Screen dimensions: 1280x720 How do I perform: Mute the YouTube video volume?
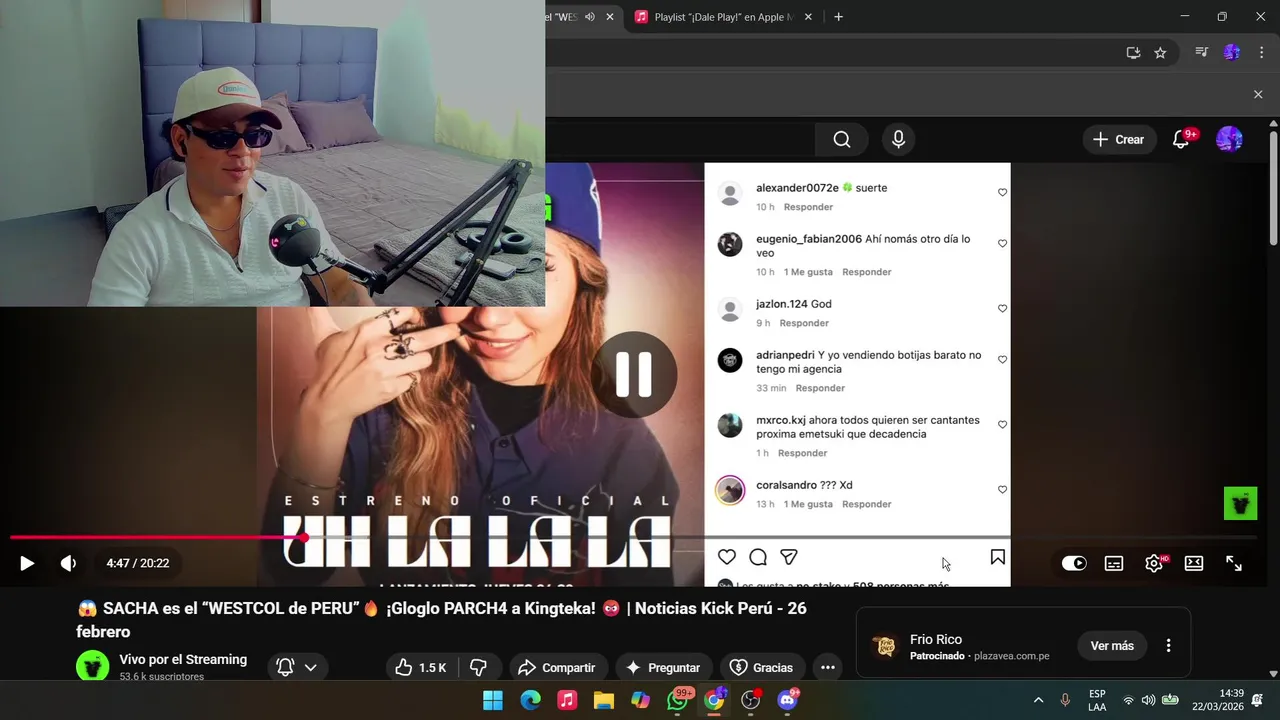pyautogui.click(x=68, y=563)
